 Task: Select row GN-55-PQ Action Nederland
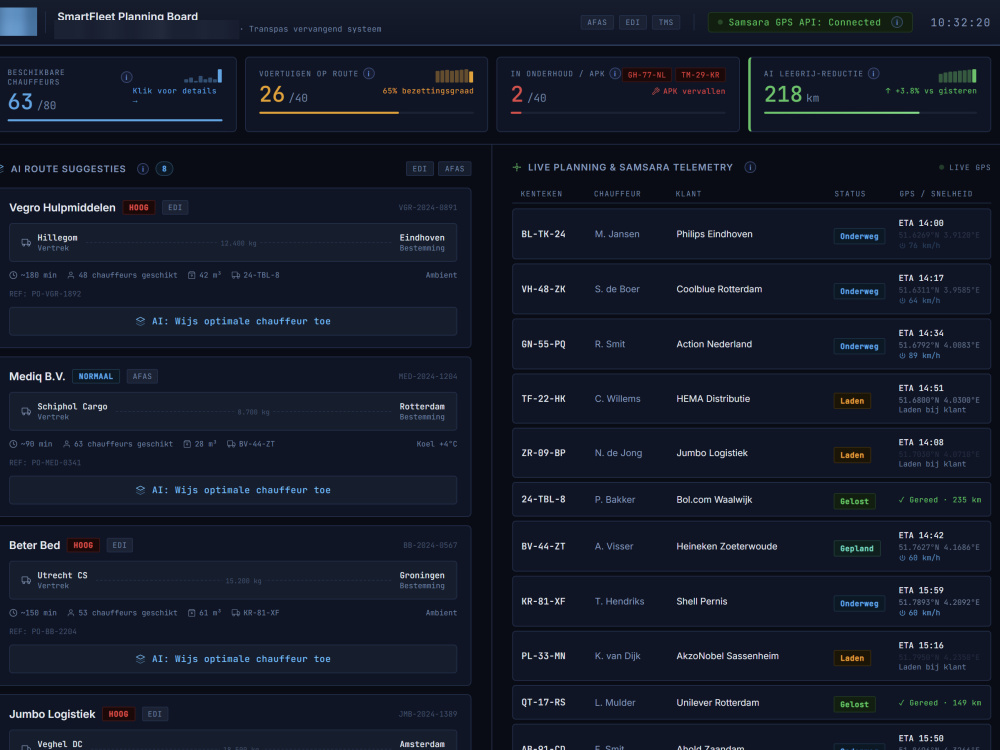click(751, 344)
